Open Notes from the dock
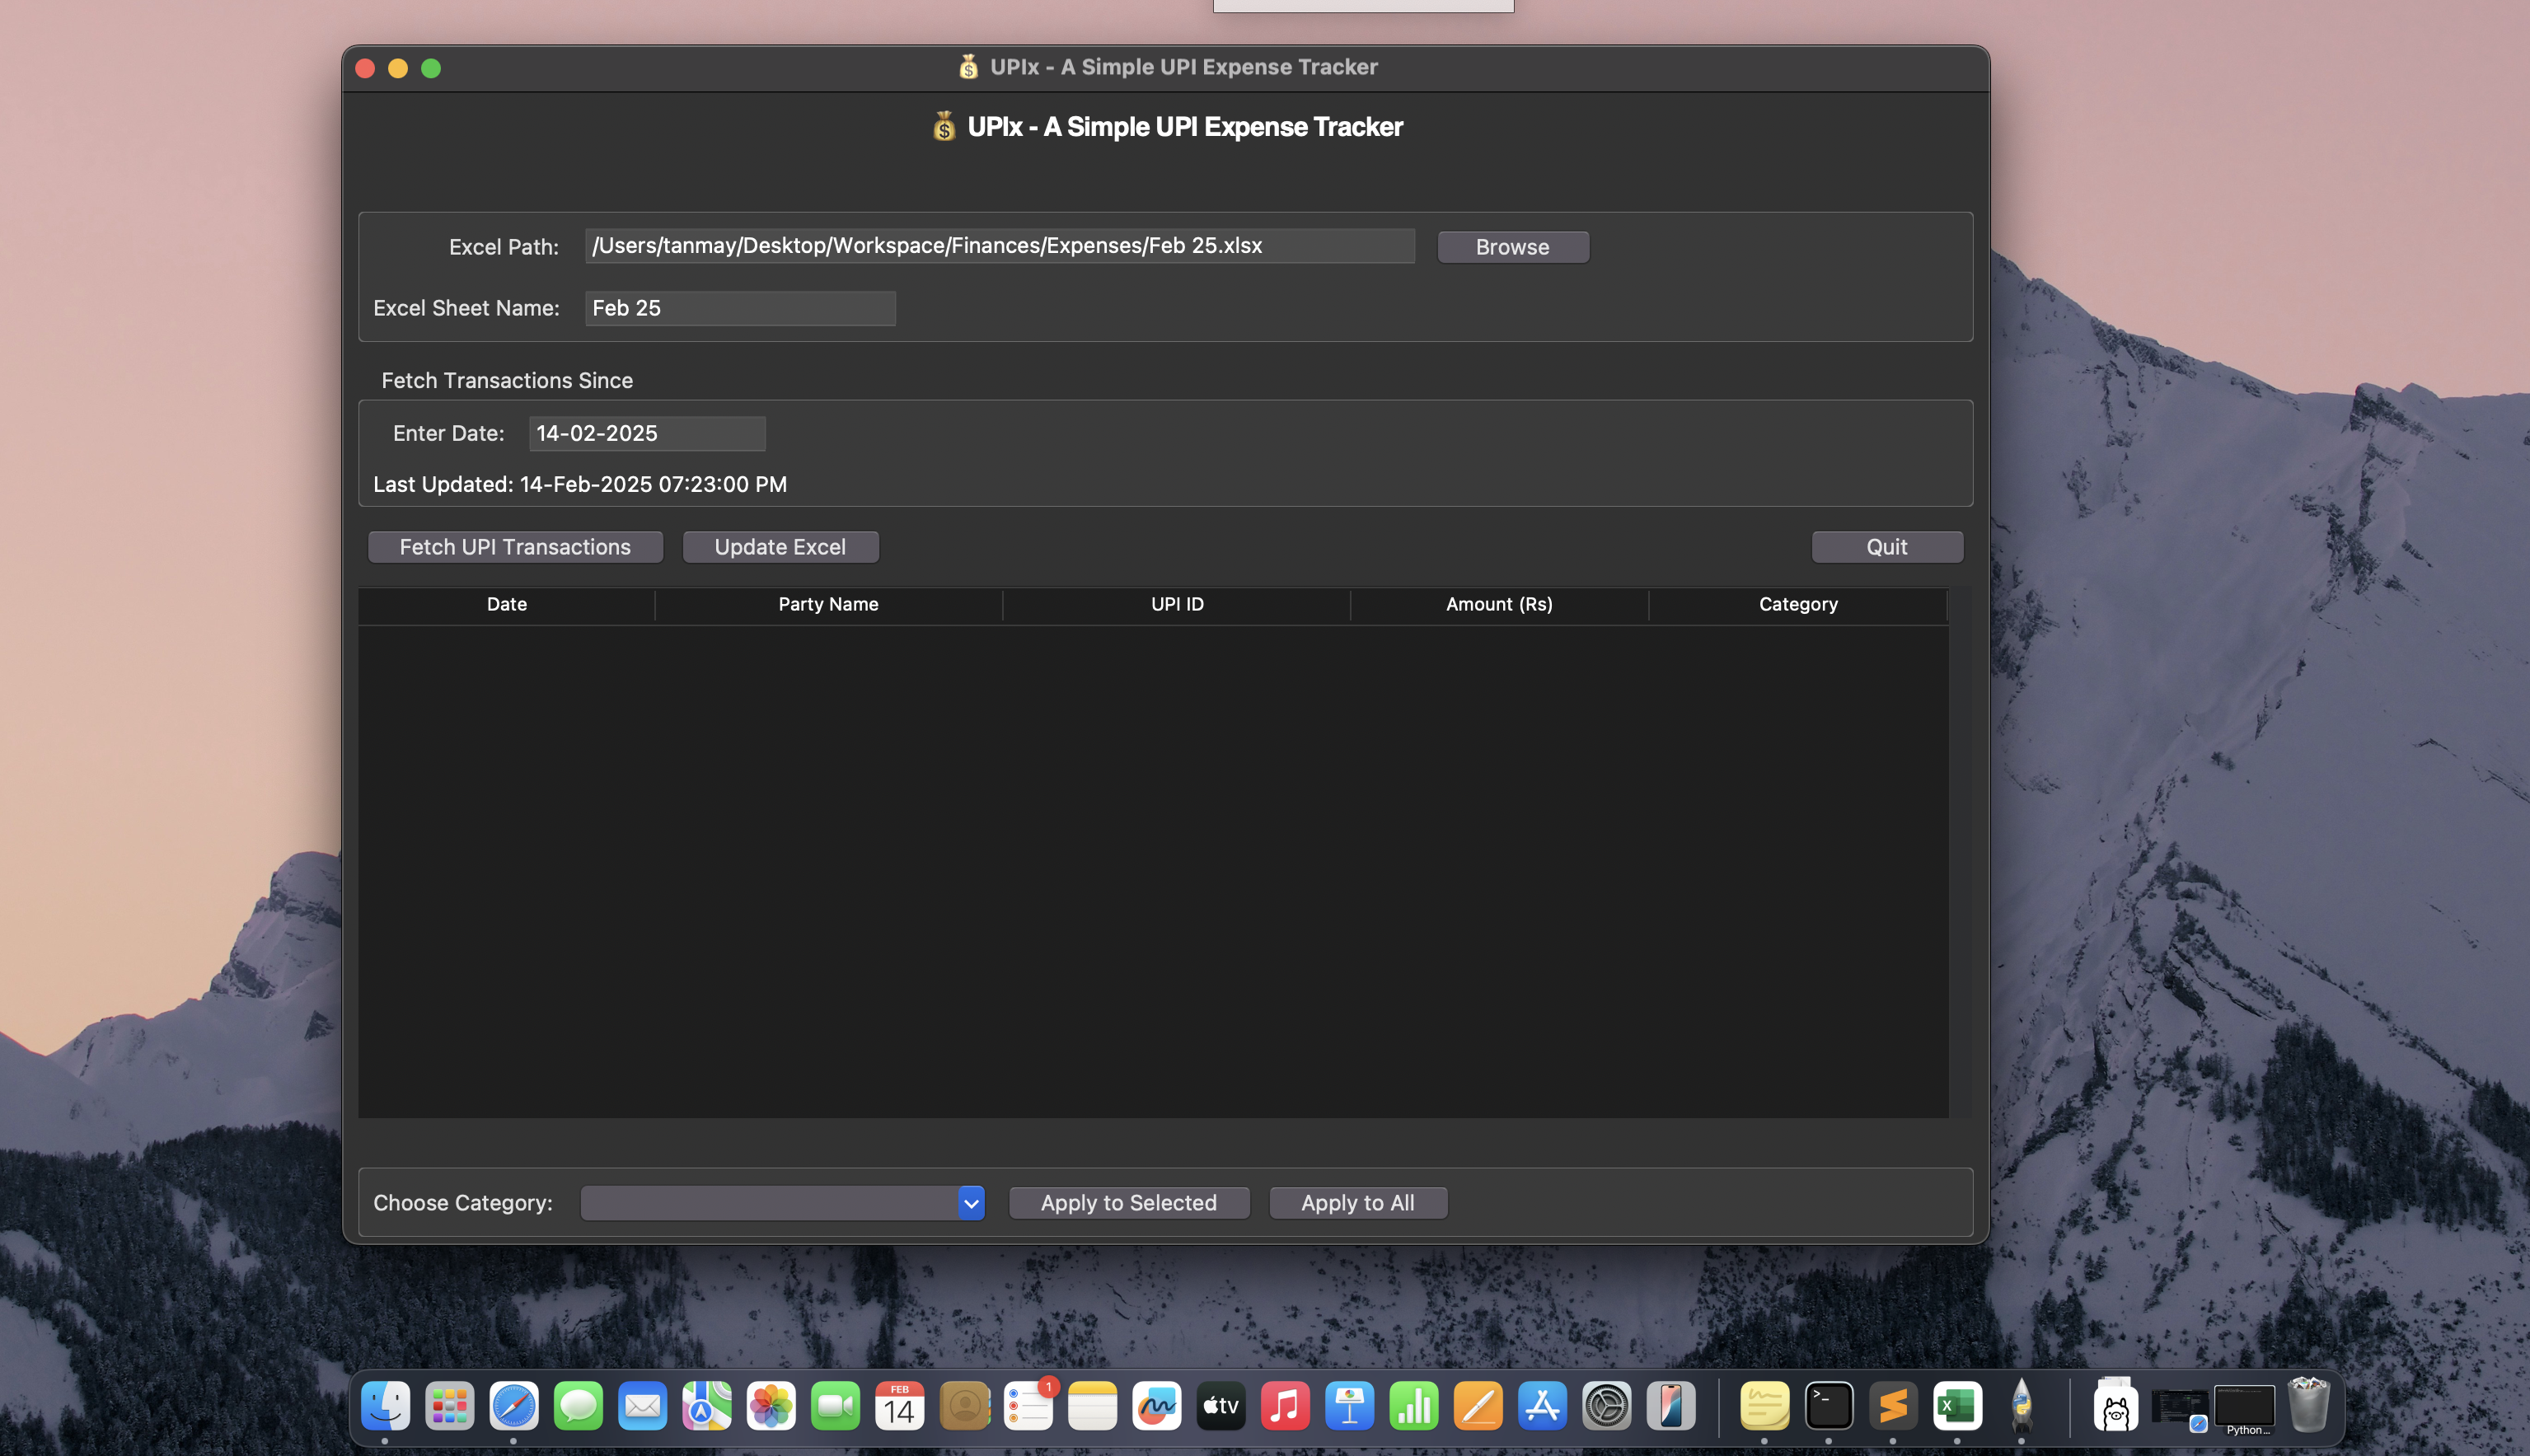 [x=1092, y=1407]
